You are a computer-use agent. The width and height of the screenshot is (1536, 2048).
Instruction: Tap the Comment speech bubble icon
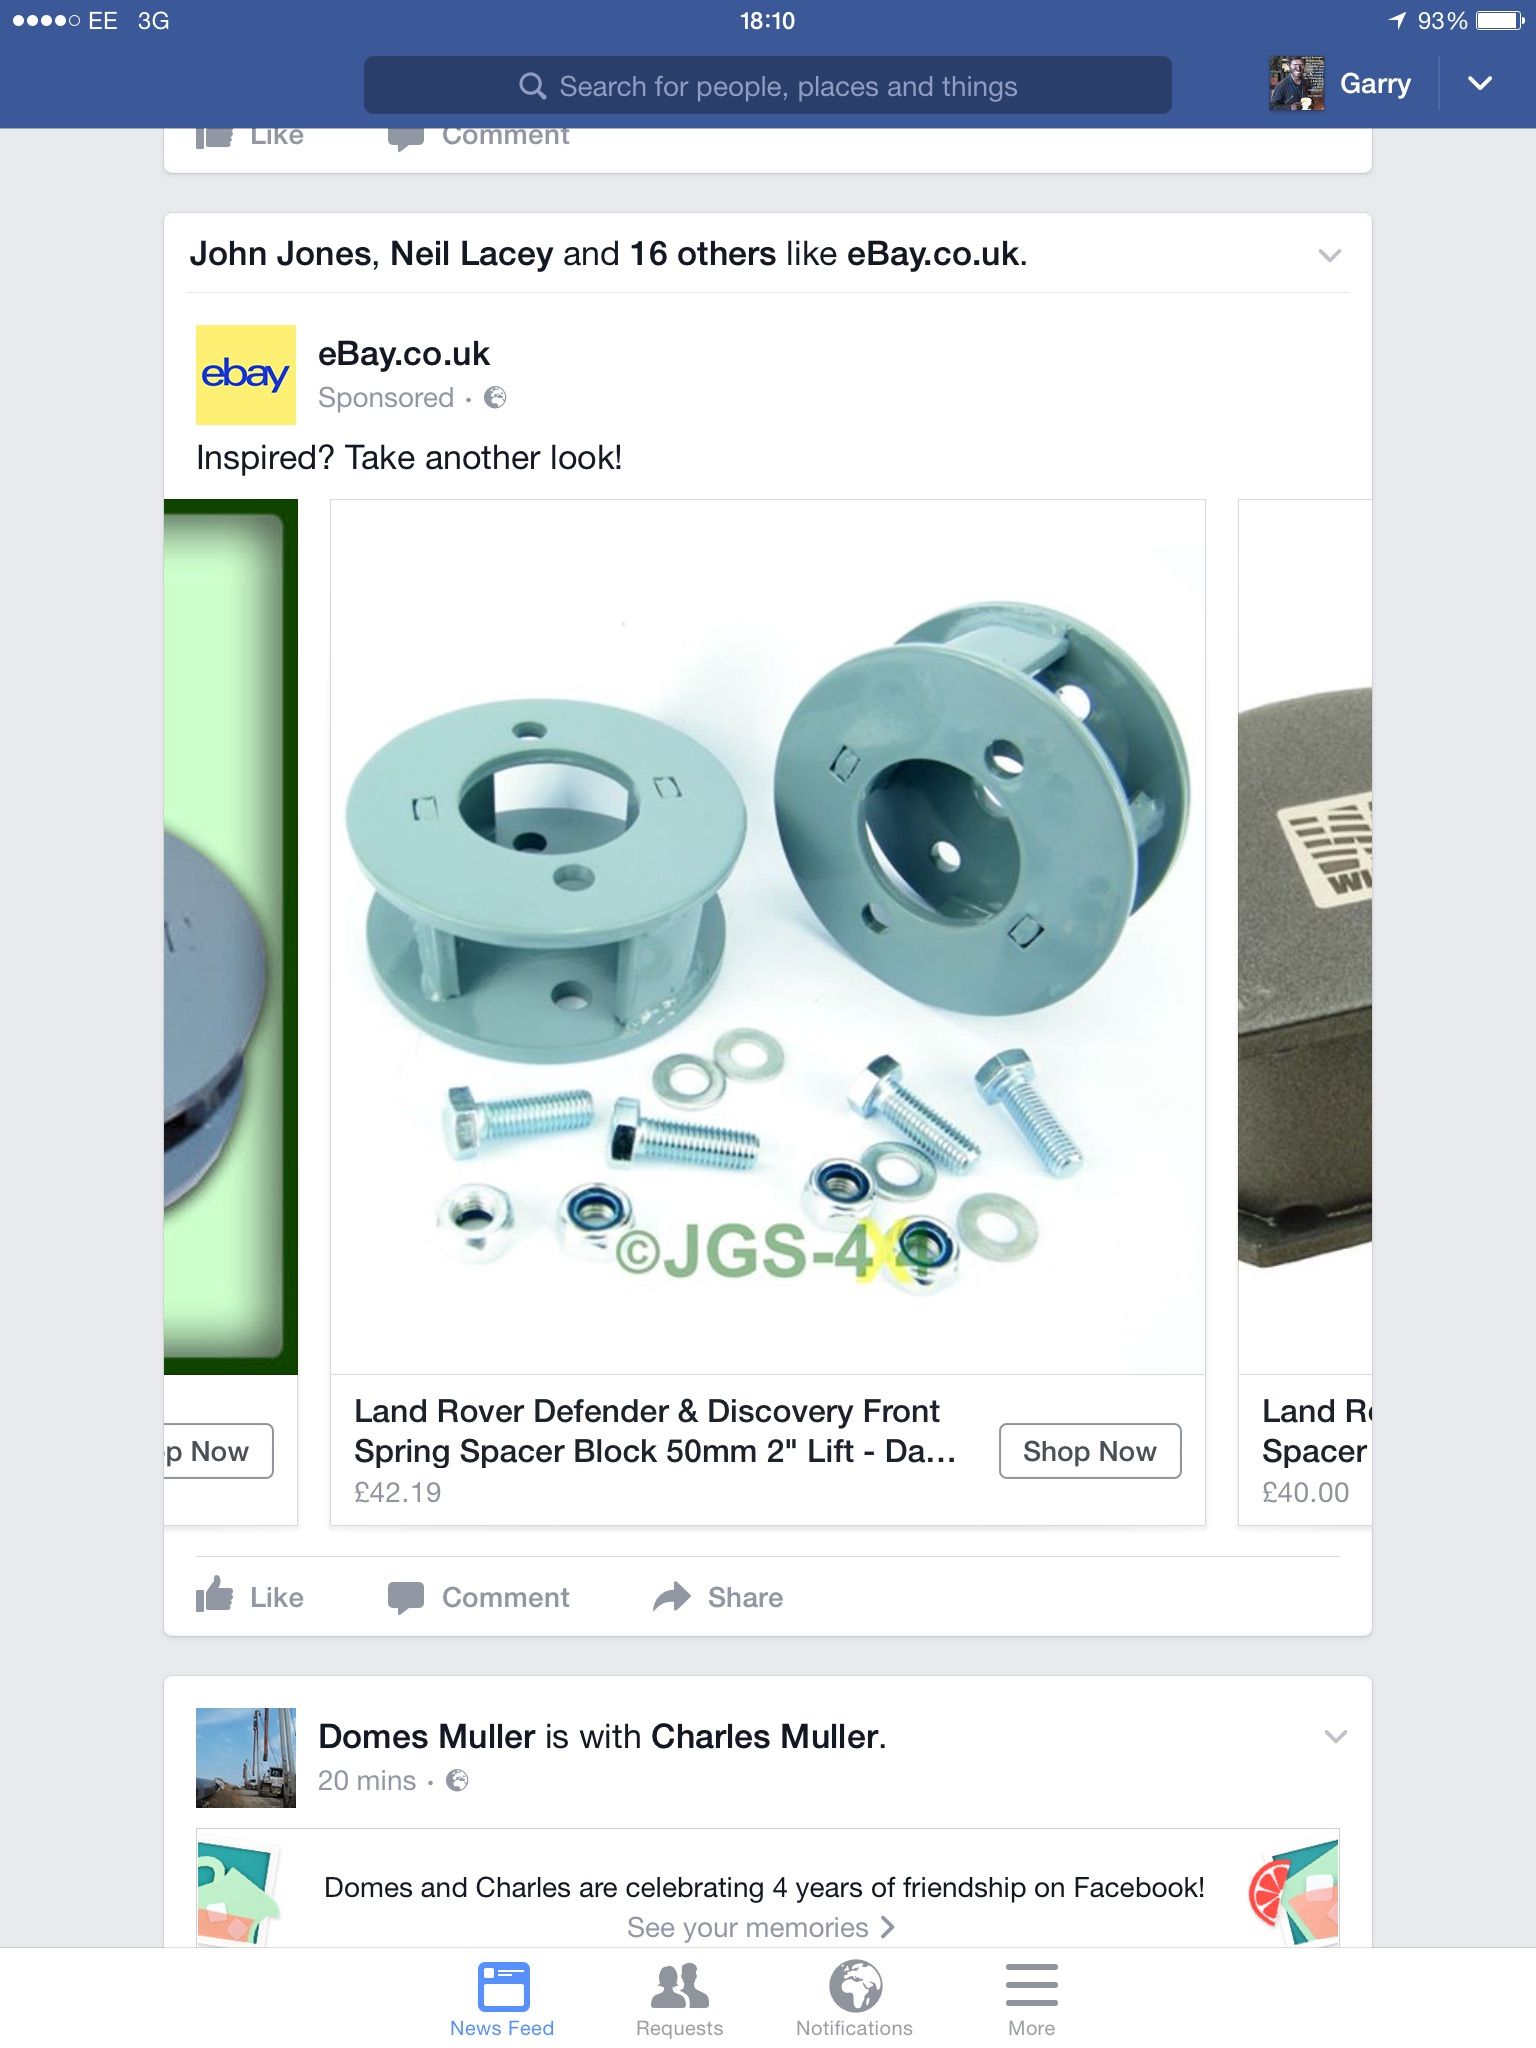tap(405, 1597)
